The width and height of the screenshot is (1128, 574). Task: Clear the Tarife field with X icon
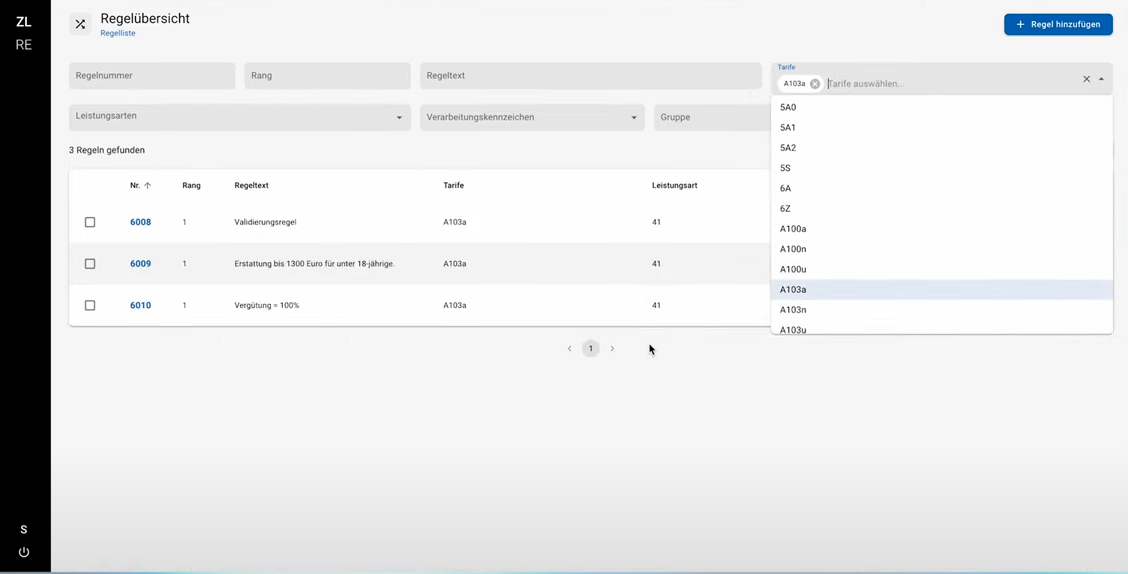[1086, 79]
